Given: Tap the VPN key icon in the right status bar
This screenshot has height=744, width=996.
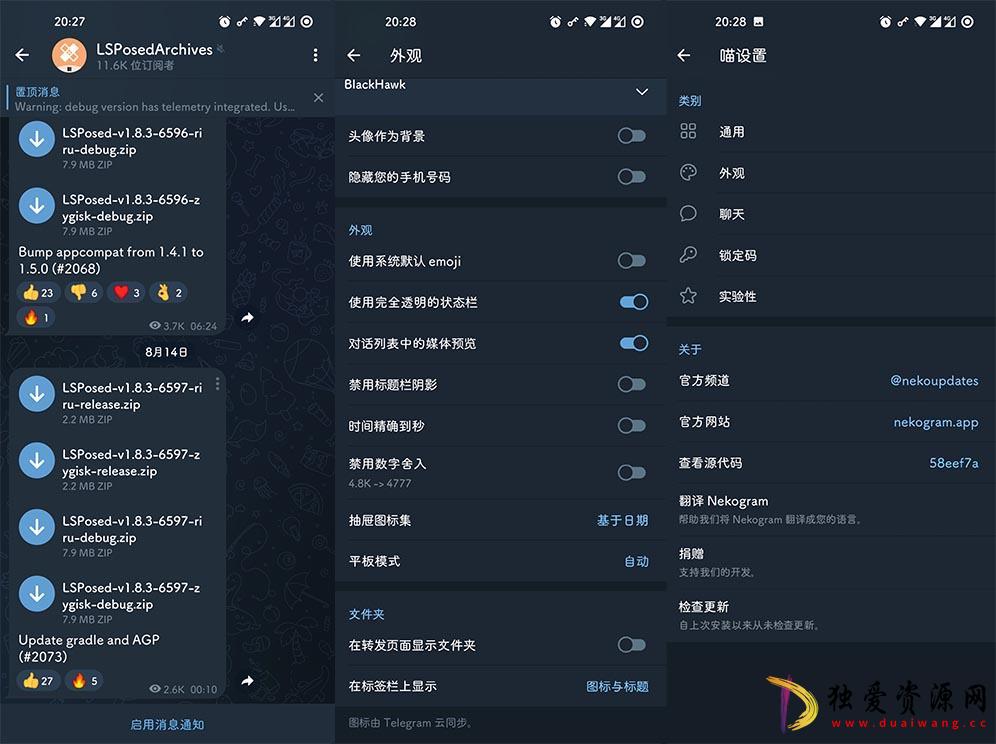Looking at the screenshot, I should 903,22.
